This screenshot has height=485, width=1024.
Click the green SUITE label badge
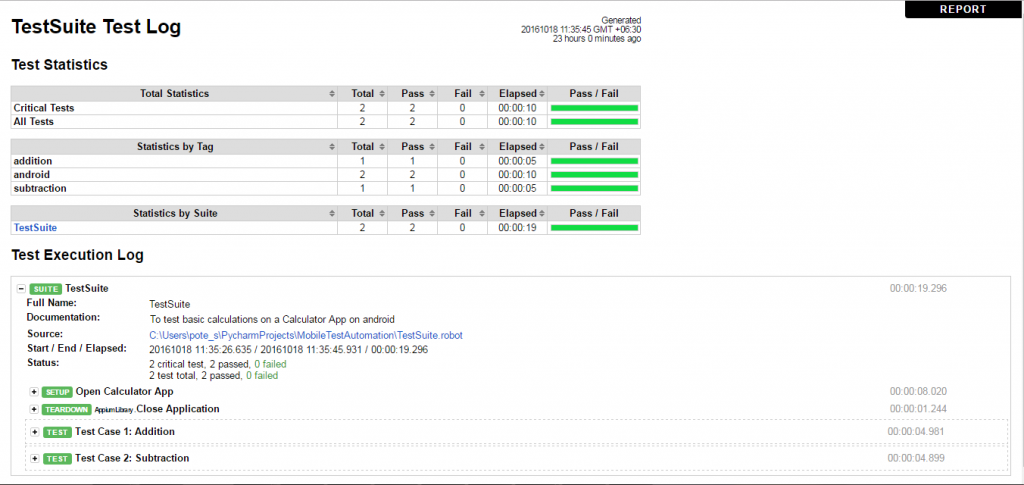click(x=45, y=289)
